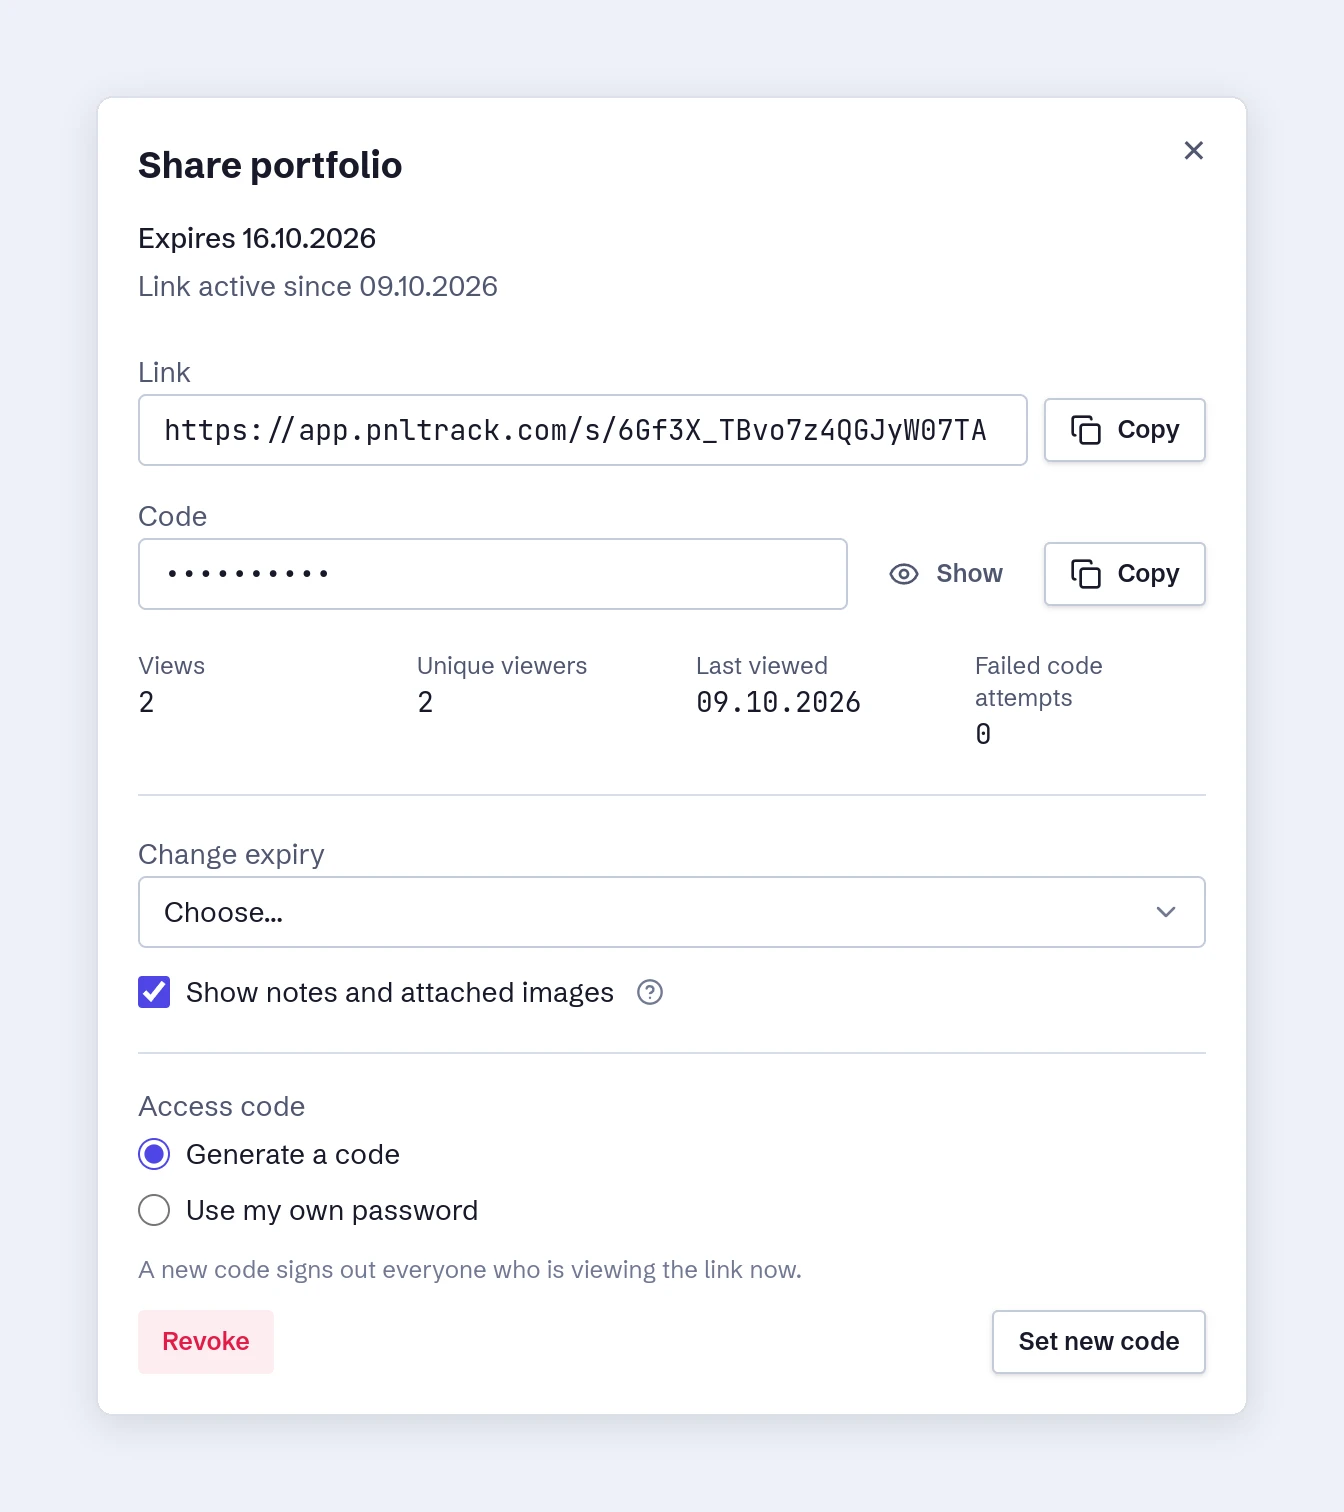Click Link active since 09.10.2026 text
The image size is (1344, 1512).
[318, 286]
